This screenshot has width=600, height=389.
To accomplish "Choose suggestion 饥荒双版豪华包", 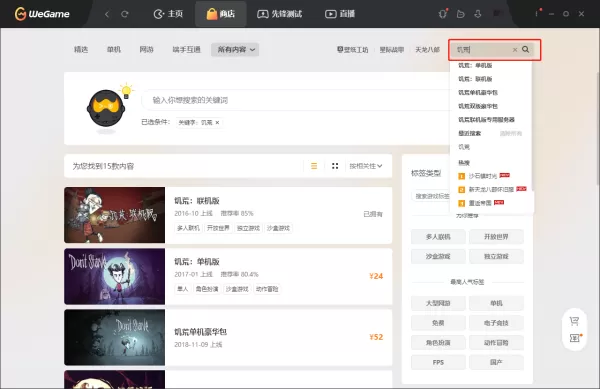I will click(x=478, y=106).
